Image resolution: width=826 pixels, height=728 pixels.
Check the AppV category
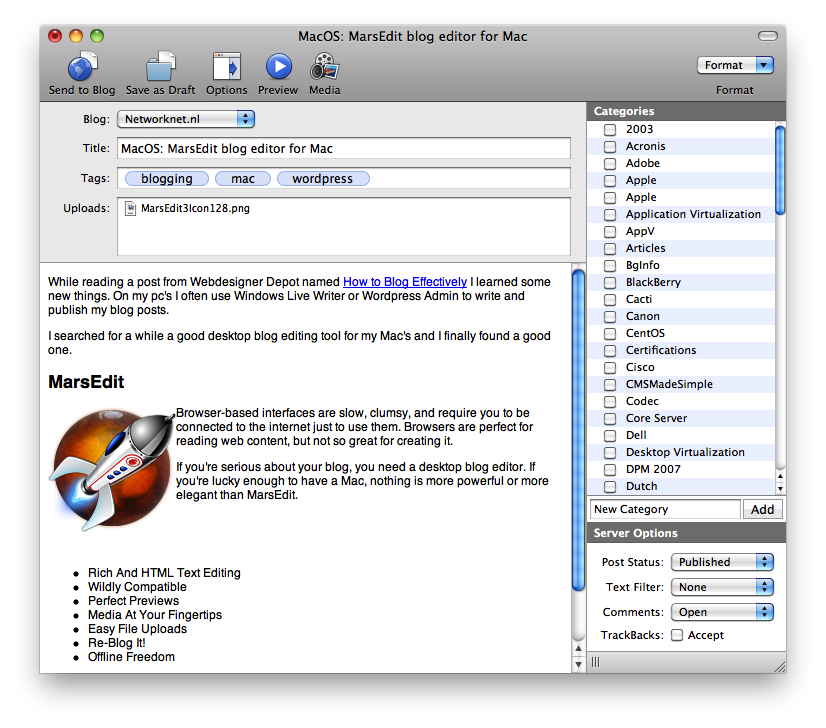coord(610,231)
